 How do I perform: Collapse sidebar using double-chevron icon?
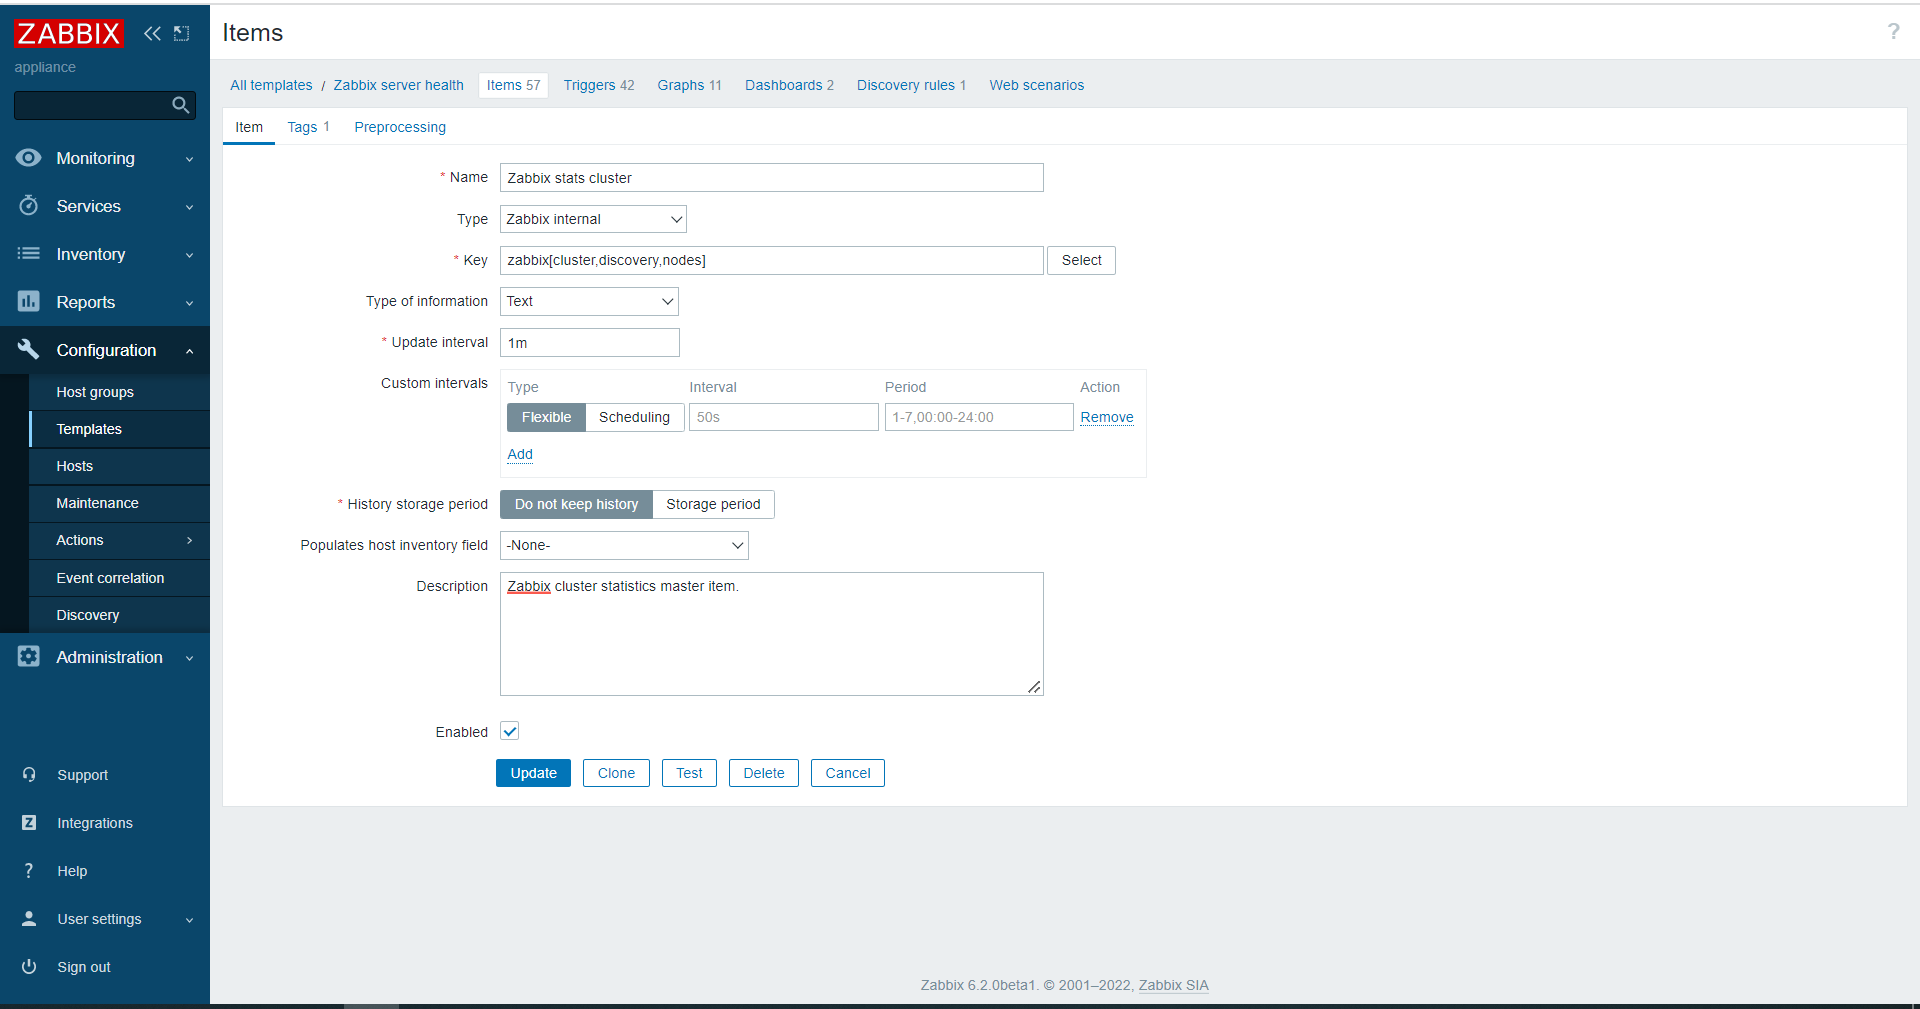pyautogui.click(x=152, y=34)
